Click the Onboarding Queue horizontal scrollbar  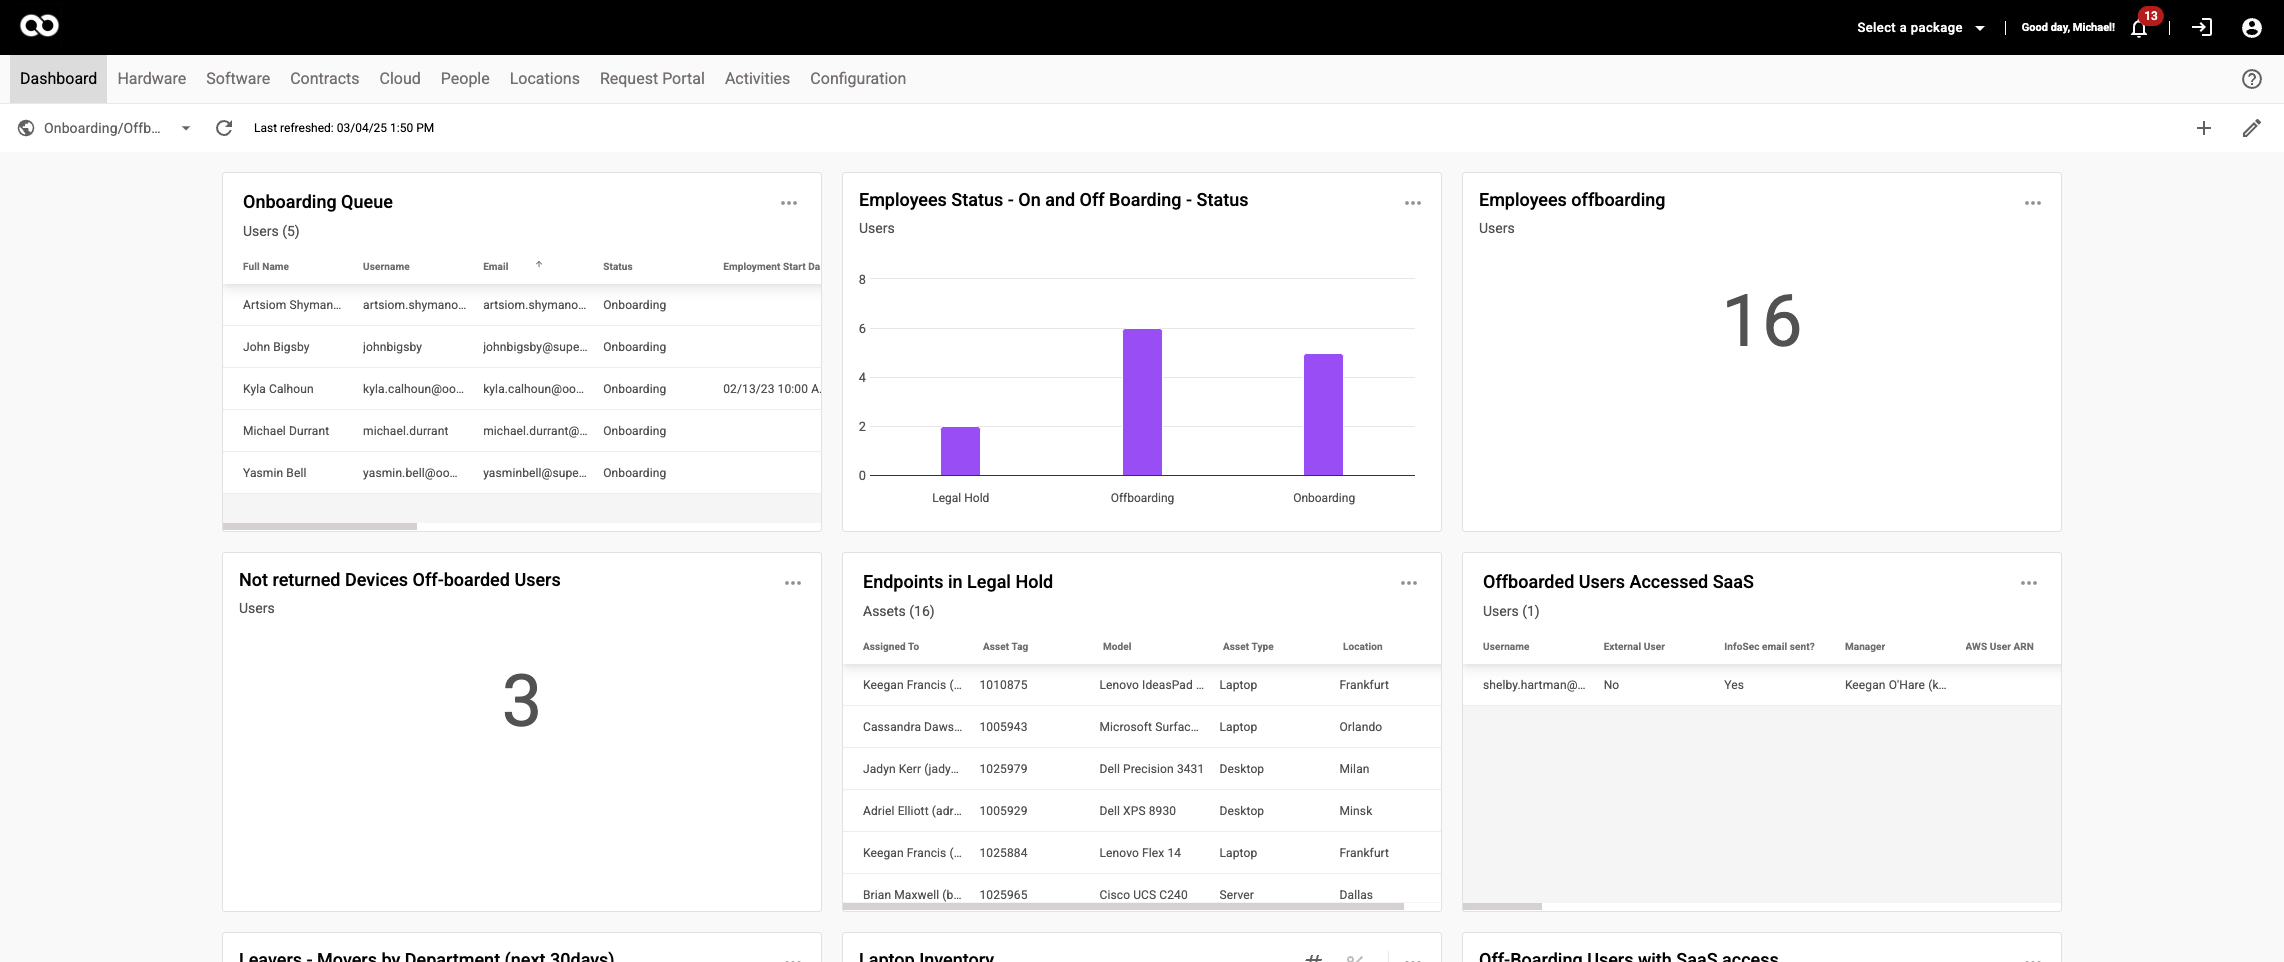[320, 526]
